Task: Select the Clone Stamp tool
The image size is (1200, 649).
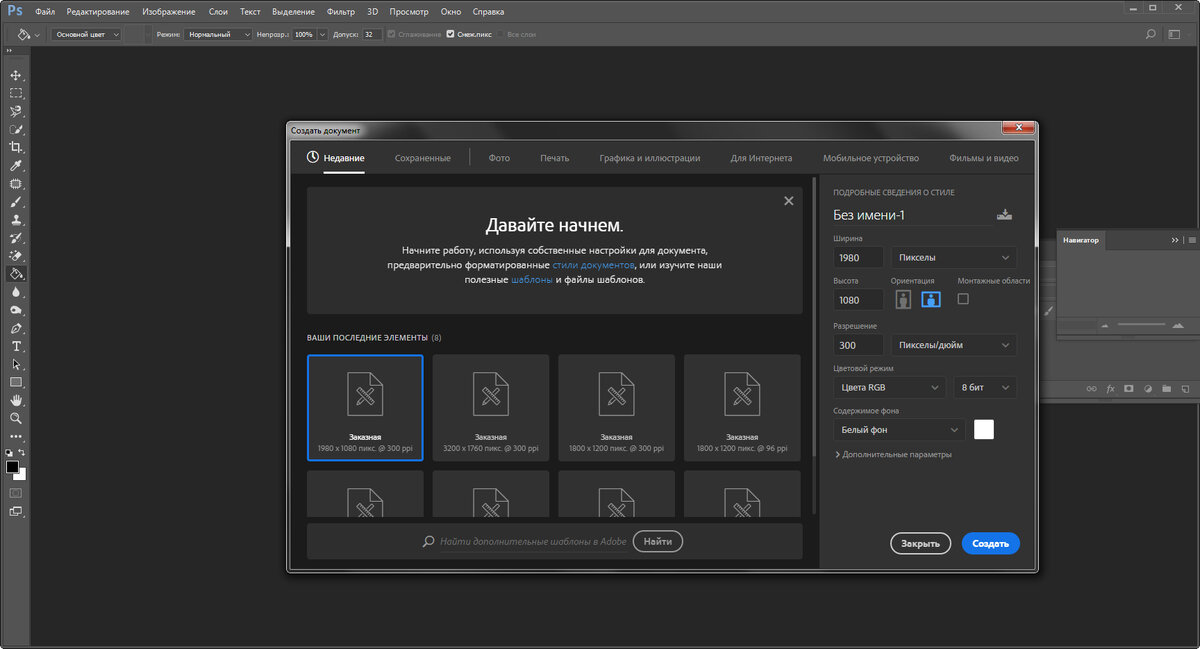Action: click(x=16, y=220)
